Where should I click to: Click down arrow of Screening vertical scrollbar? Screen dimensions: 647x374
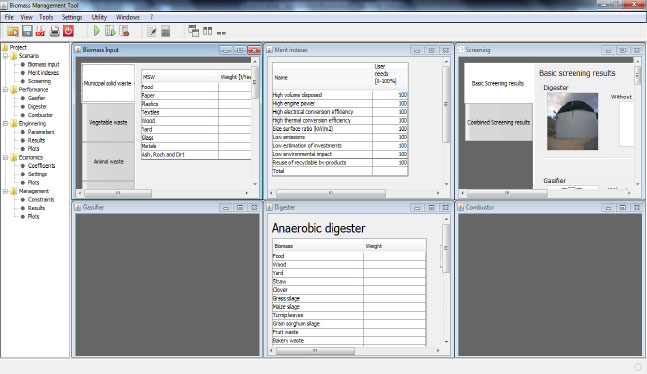click(638, 184)
